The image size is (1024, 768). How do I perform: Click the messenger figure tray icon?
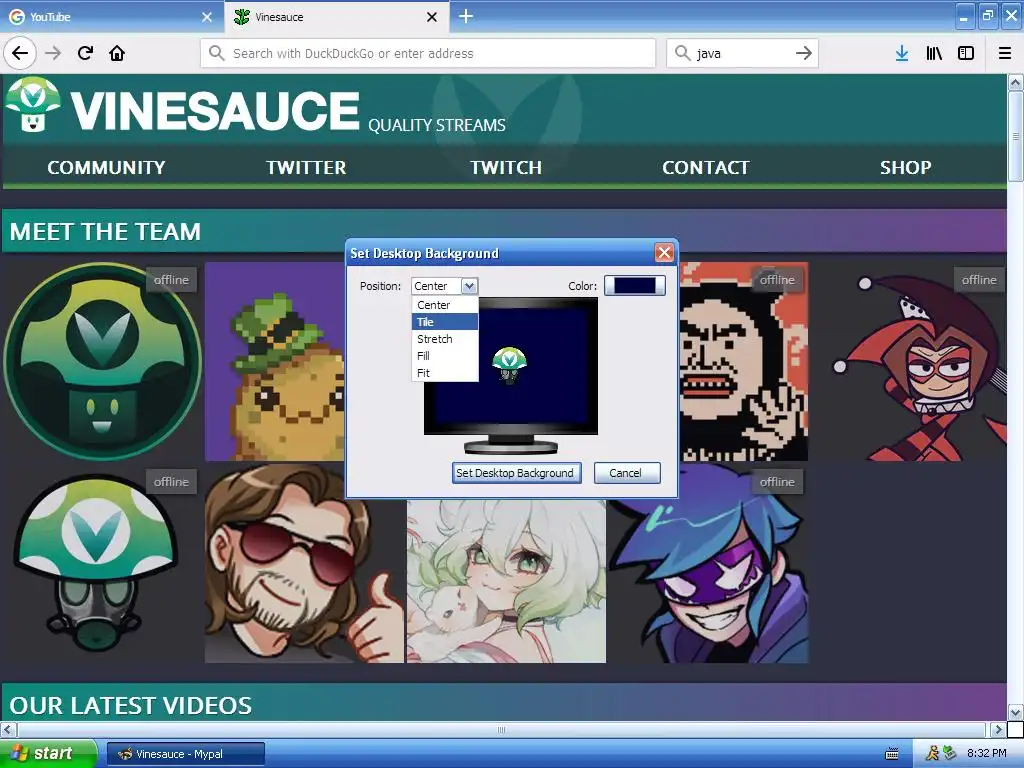(x=932, y=753)
